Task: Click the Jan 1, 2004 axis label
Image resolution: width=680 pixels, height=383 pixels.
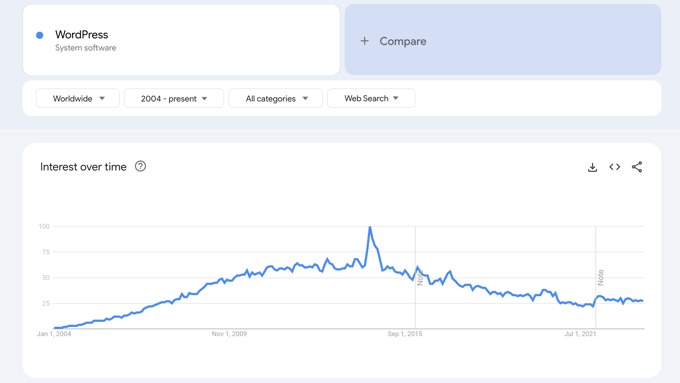Action: pyautogui.click(x=54, y=334)
